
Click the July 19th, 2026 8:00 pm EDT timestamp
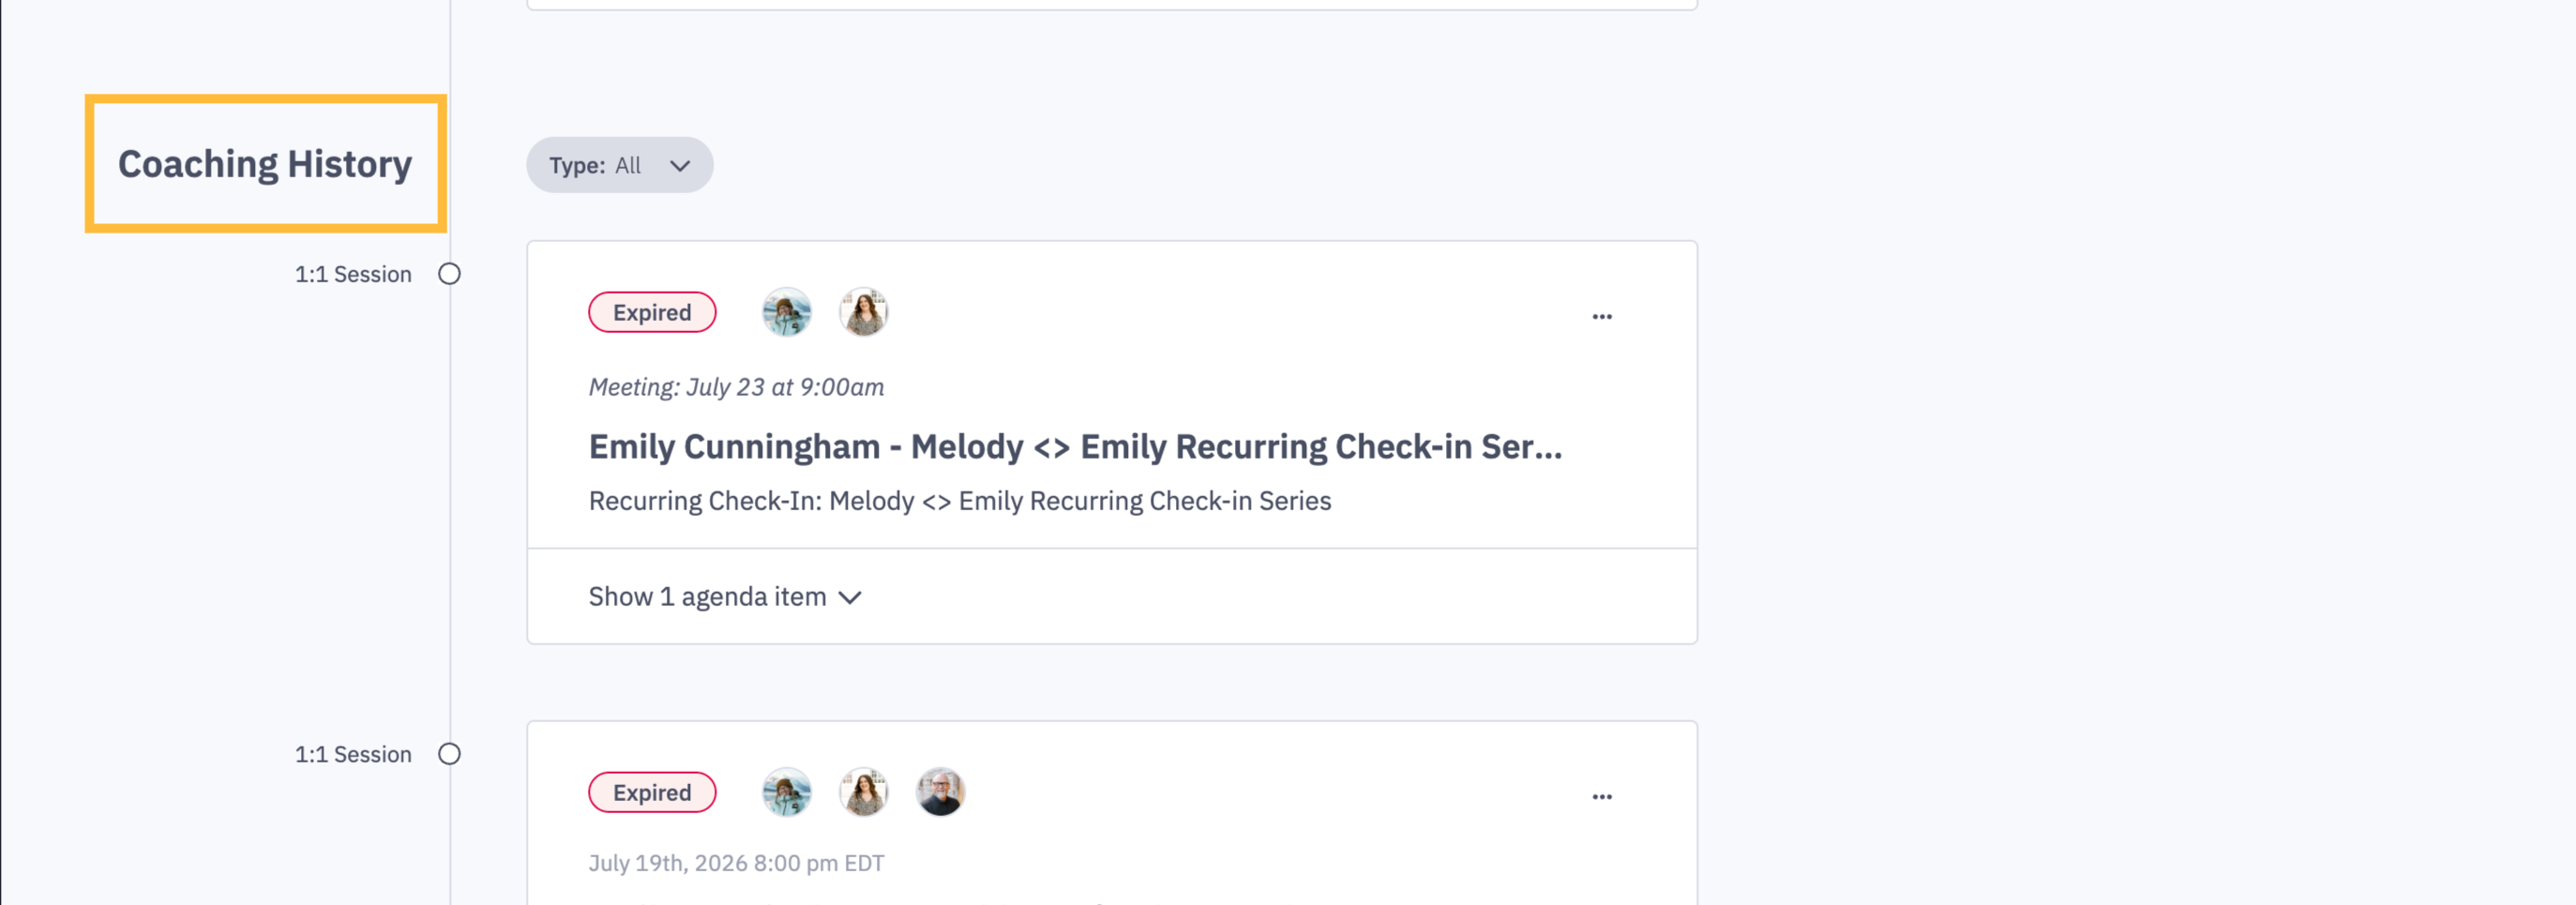736,863
